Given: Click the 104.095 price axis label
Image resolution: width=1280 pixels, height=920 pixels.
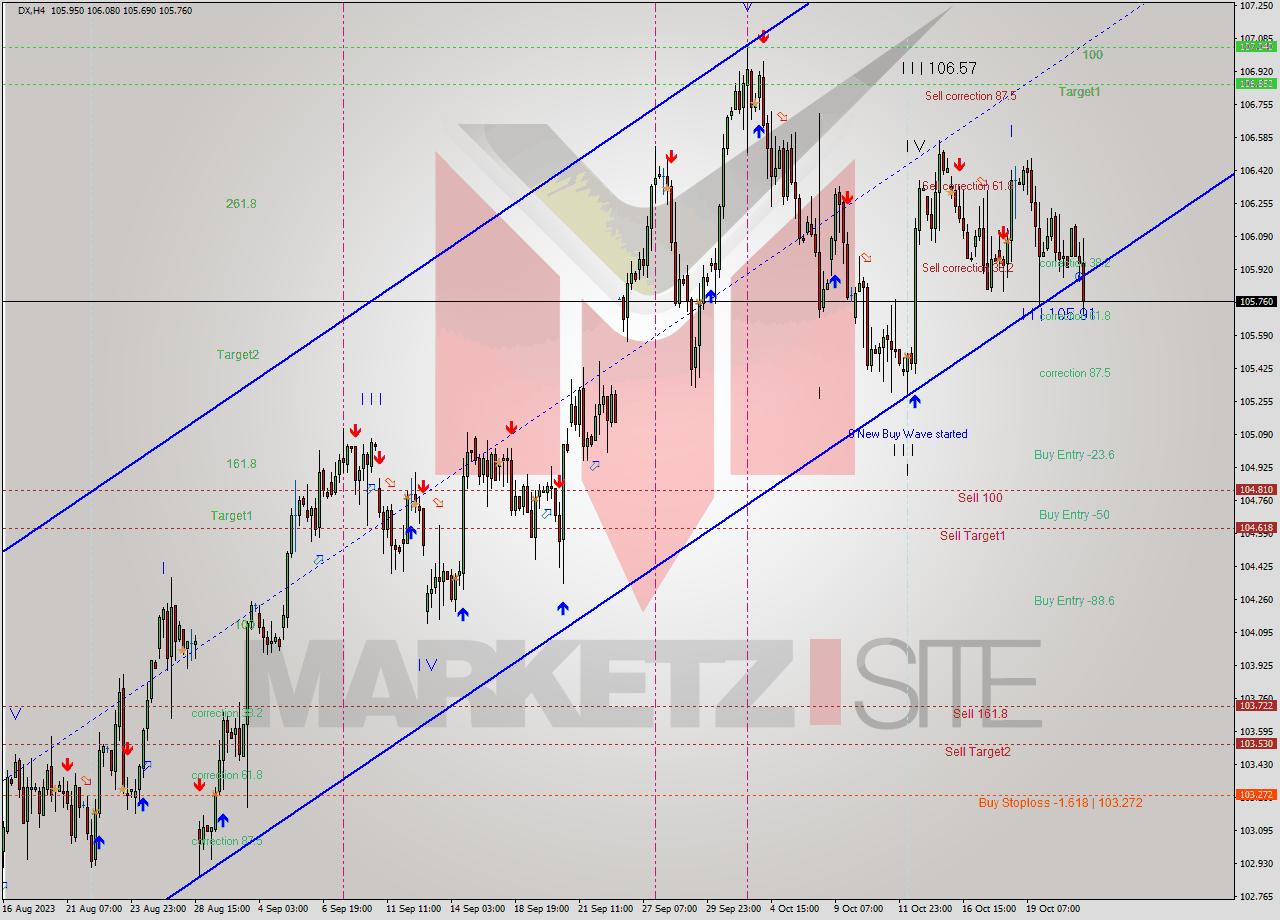Looking at the screenshot, I should (x=1256, y=633).
